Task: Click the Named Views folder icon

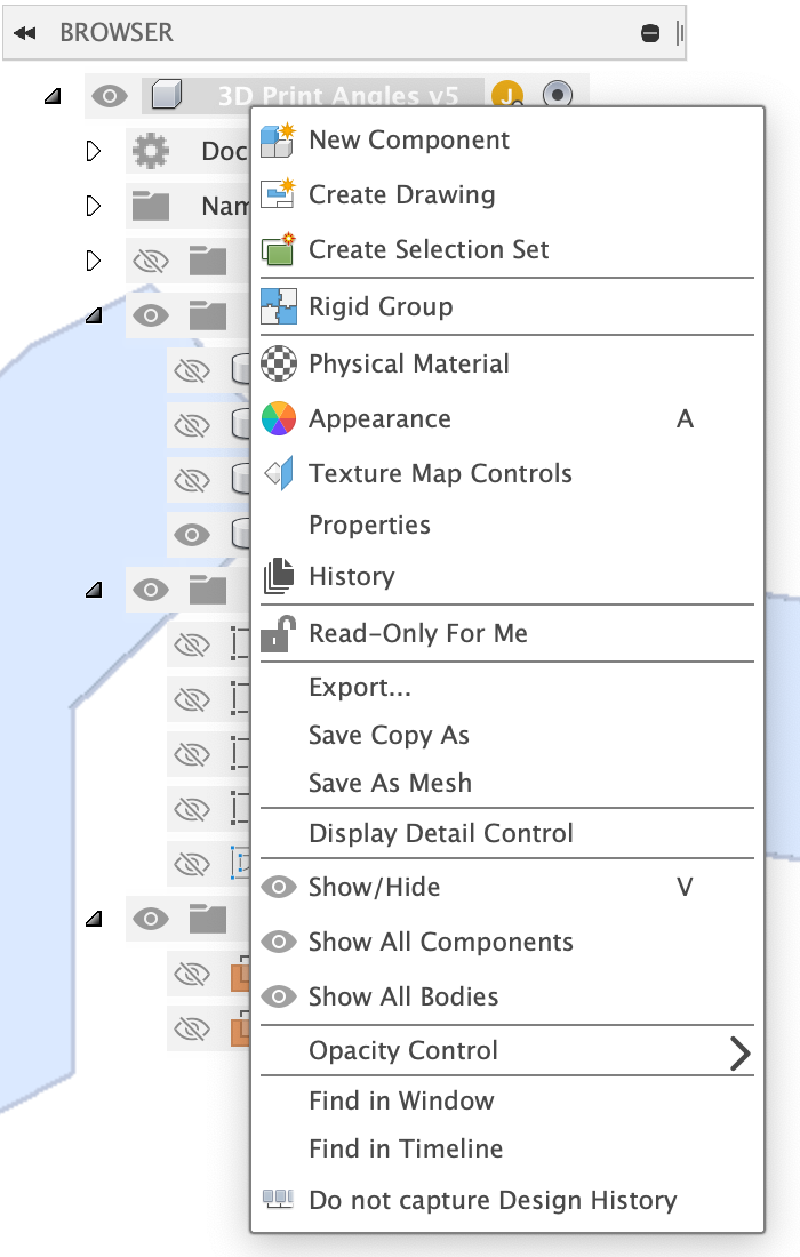Action: tap(151, 206)
